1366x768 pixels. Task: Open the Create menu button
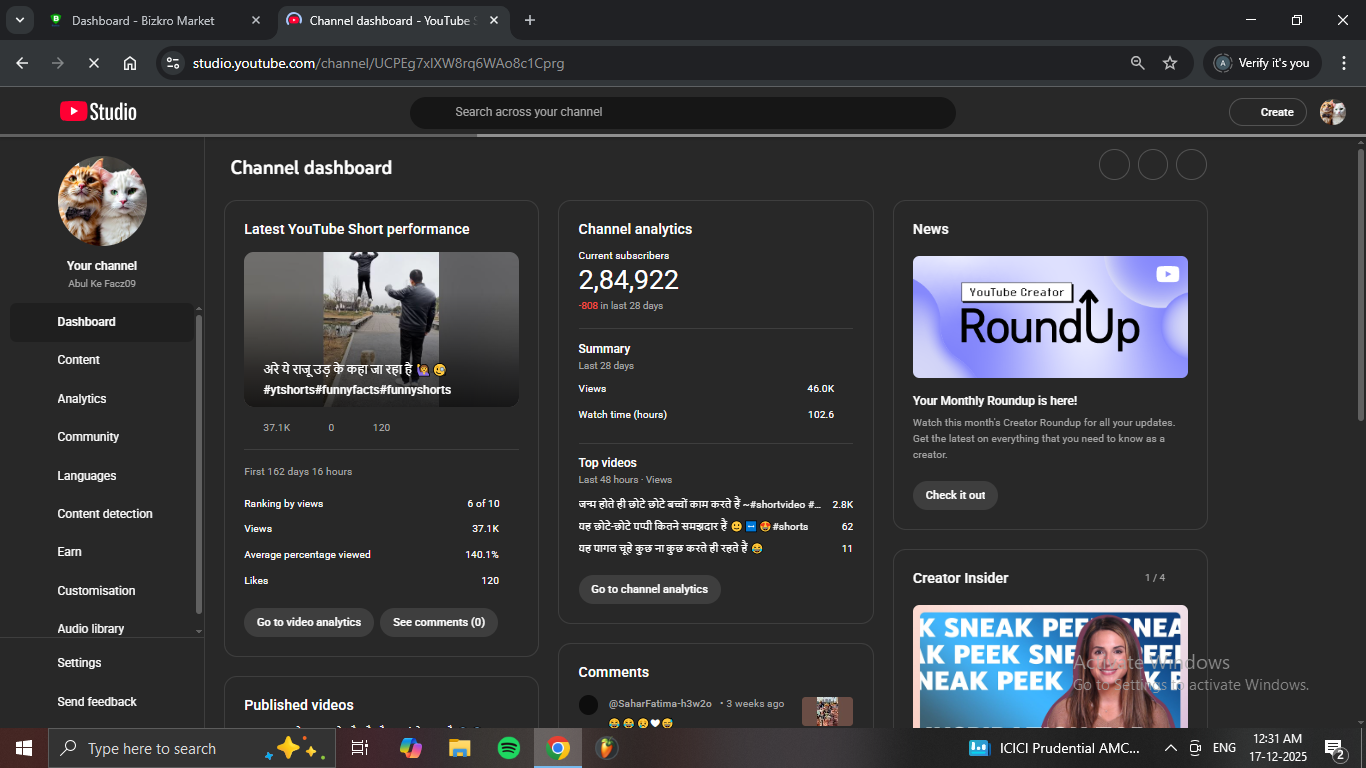click(1267, 112)
